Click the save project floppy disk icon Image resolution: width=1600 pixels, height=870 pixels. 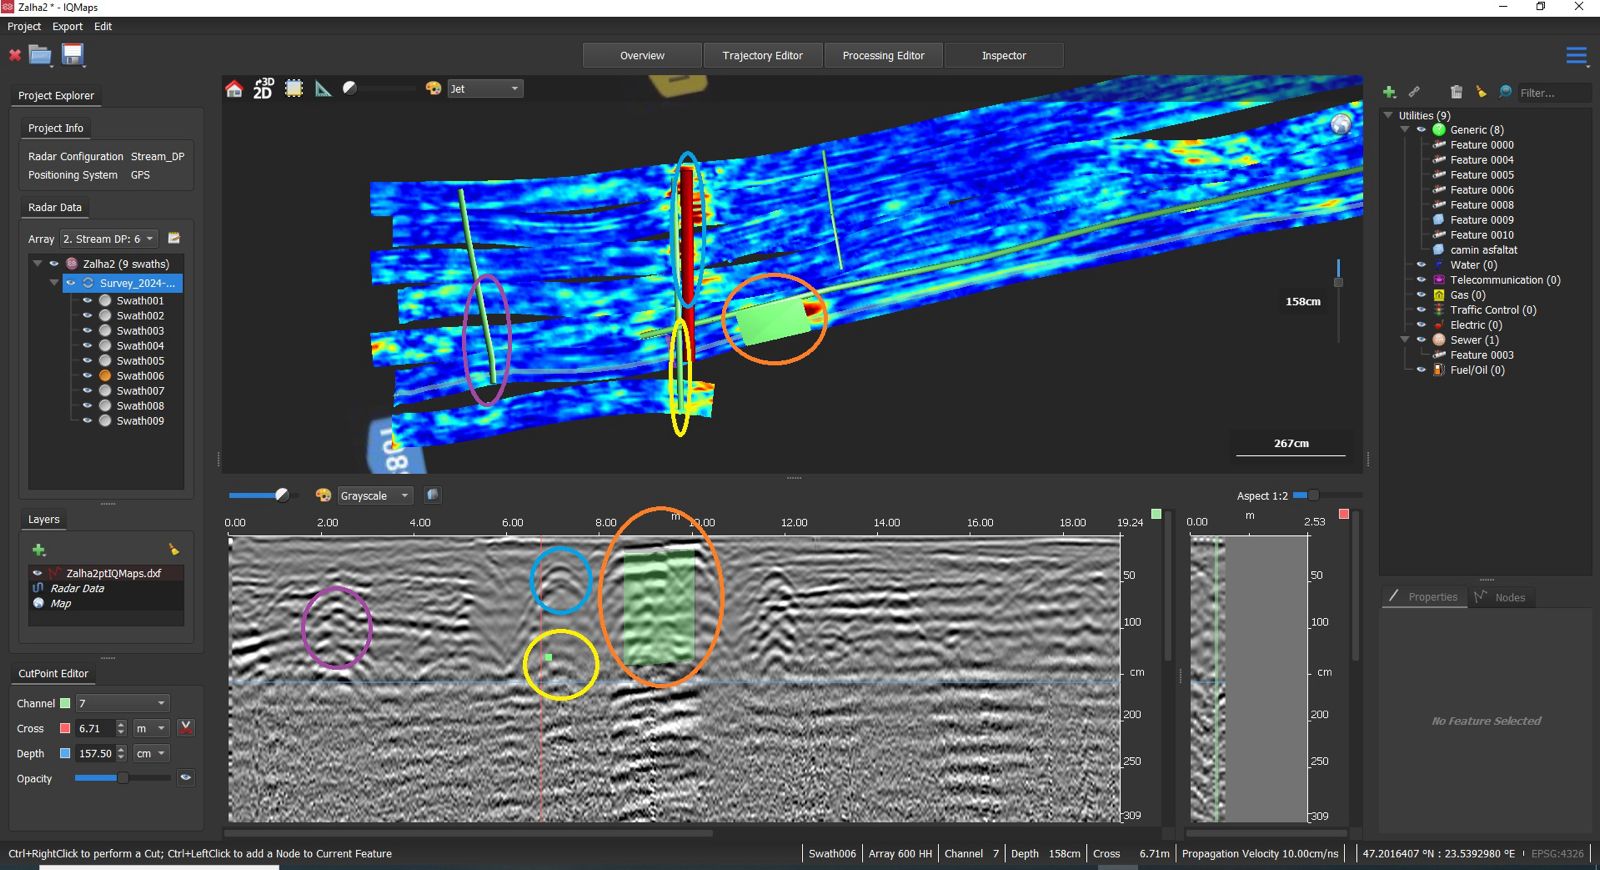click(x=73, y=55)
